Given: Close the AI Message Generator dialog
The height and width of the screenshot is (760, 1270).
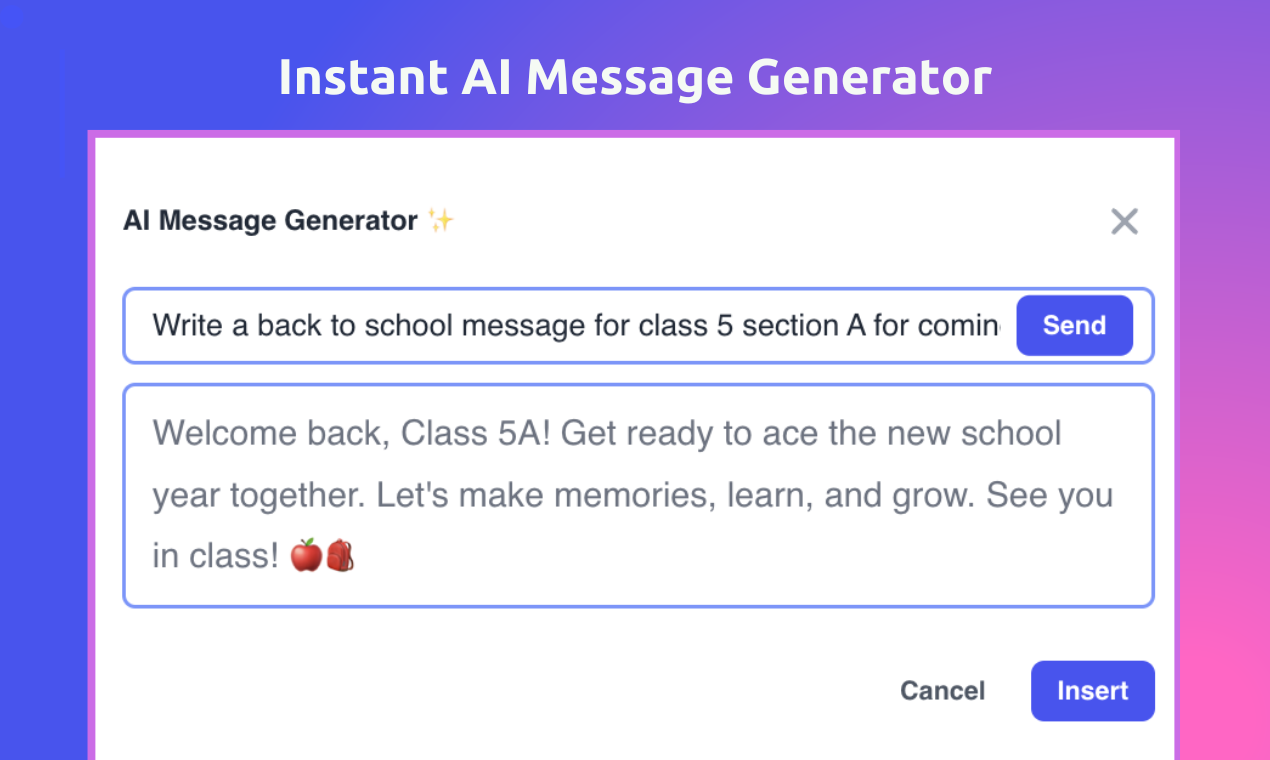Looking at the screenshot, I should point(1125,221).
